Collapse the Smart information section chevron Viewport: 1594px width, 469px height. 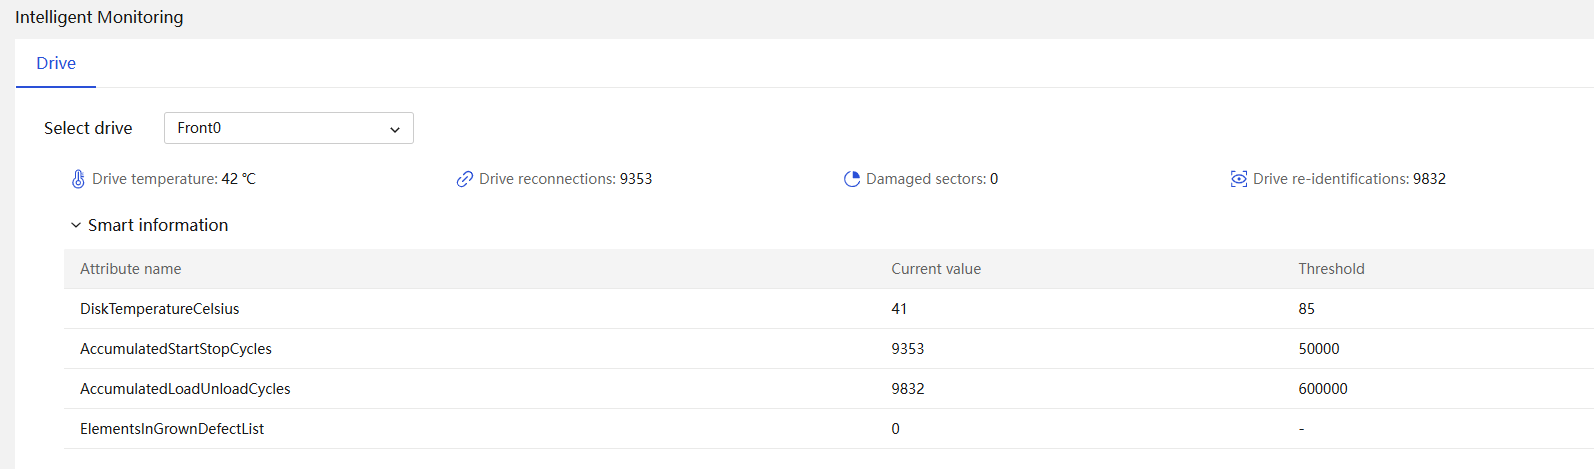(76, 225)
